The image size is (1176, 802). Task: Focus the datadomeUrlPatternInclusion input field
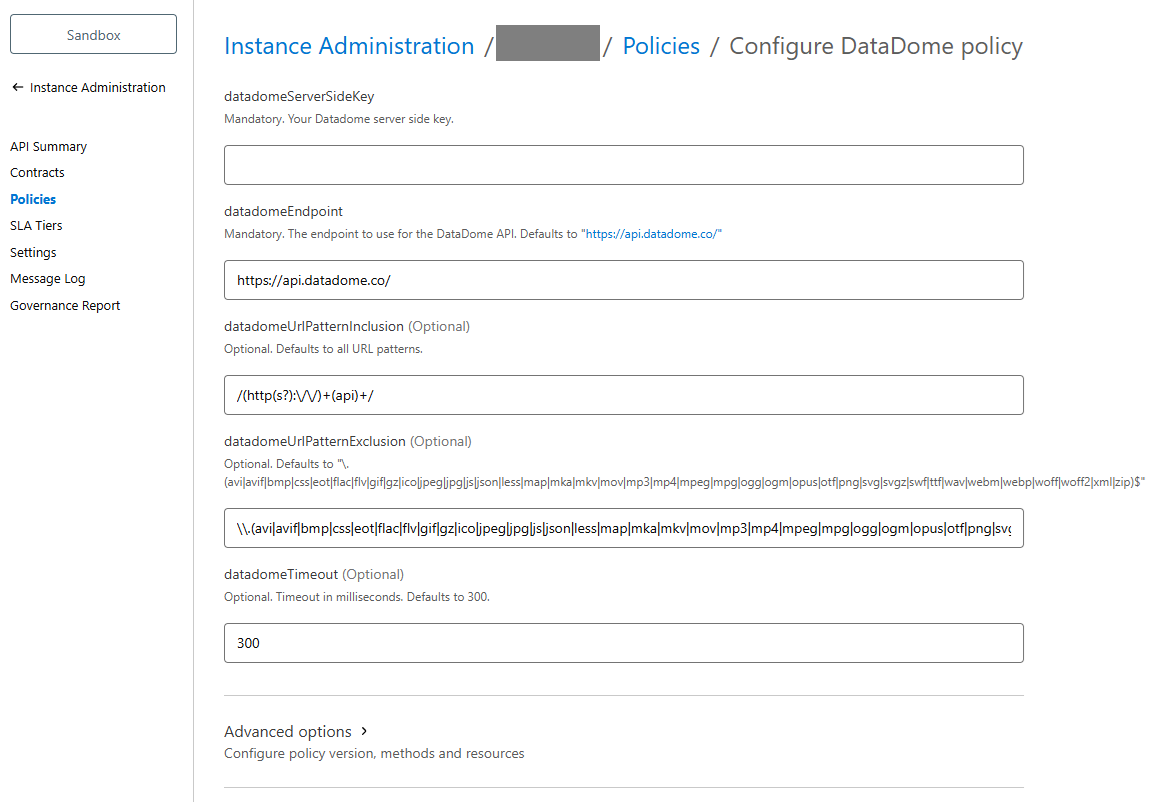[624, 395]
